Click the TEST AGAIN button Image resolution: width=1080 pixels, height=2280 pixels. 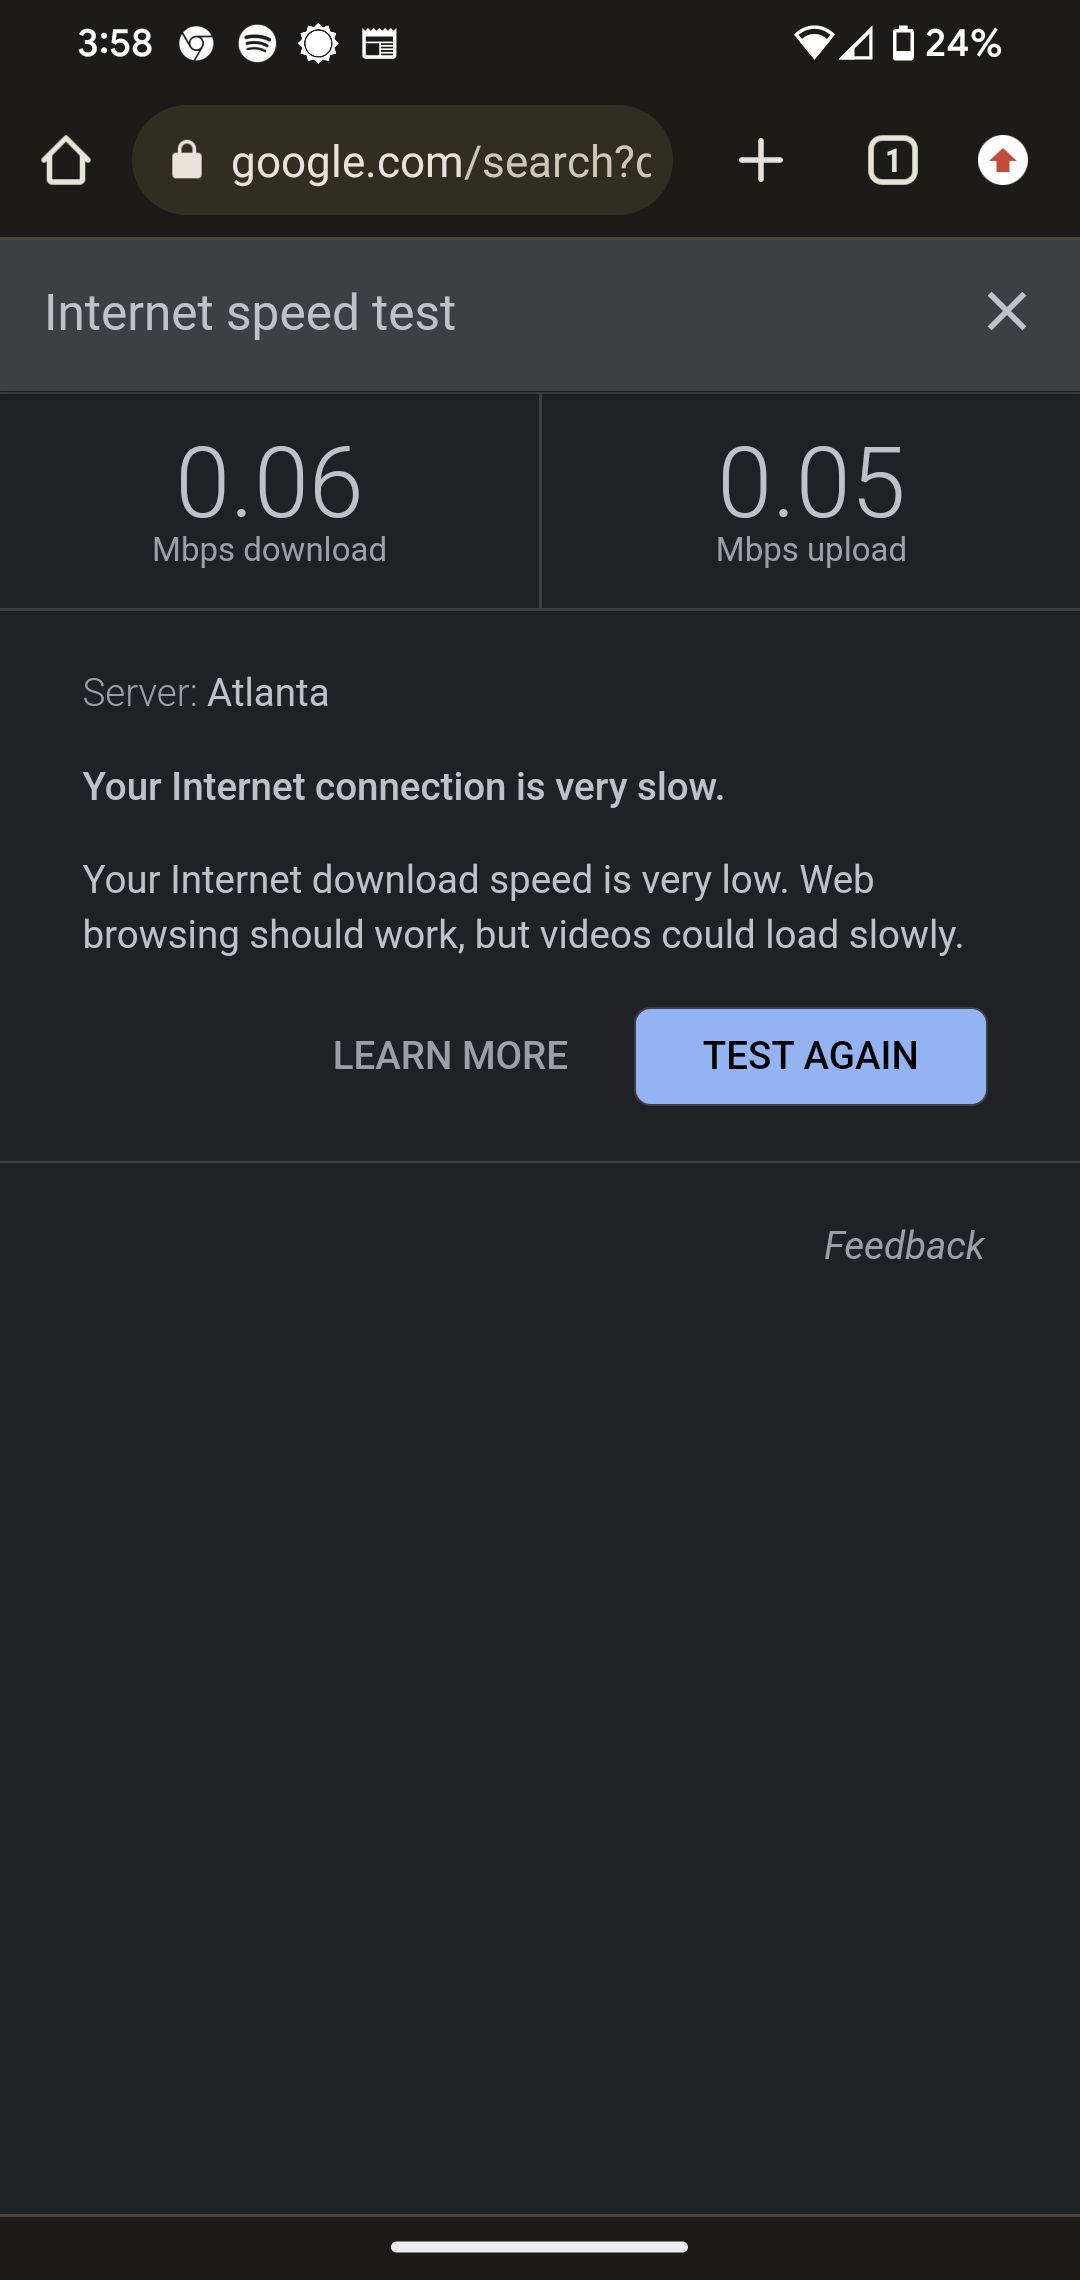(x=811, y=1056)
